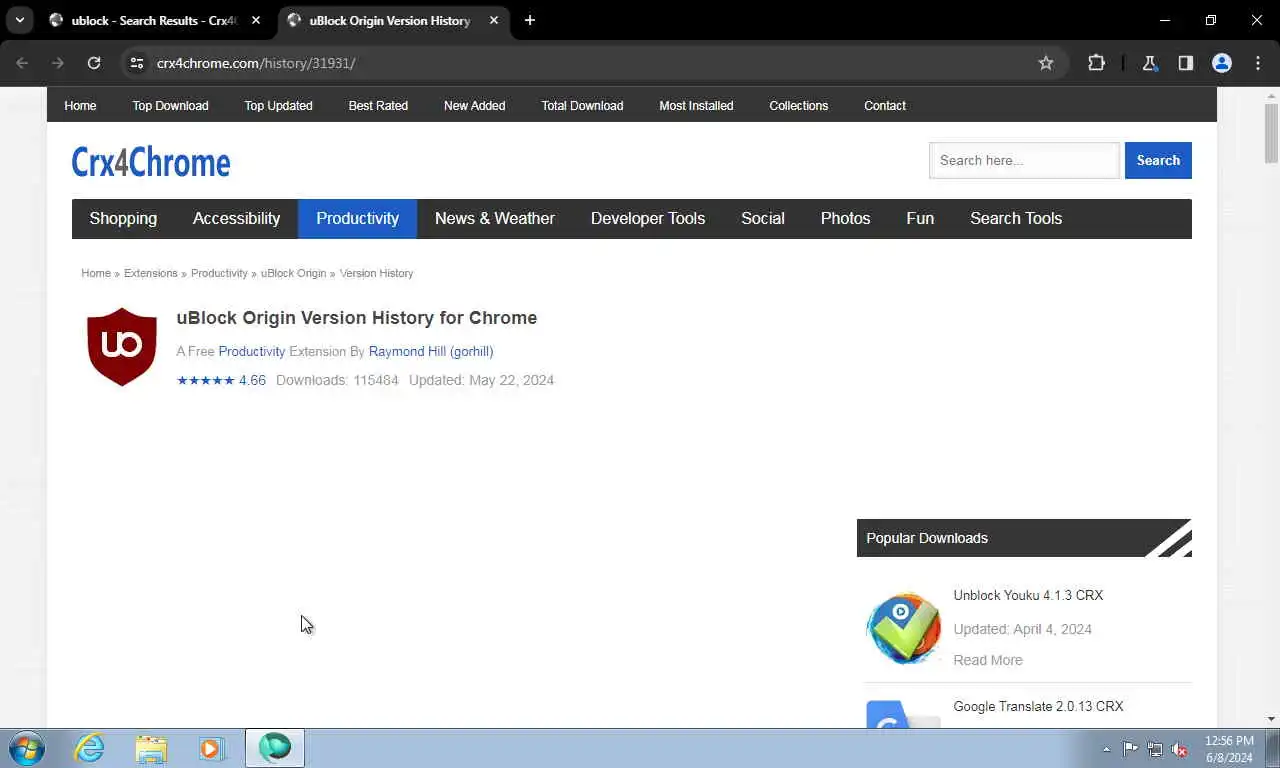Close the ublock Search Results tab

point(256,20)
